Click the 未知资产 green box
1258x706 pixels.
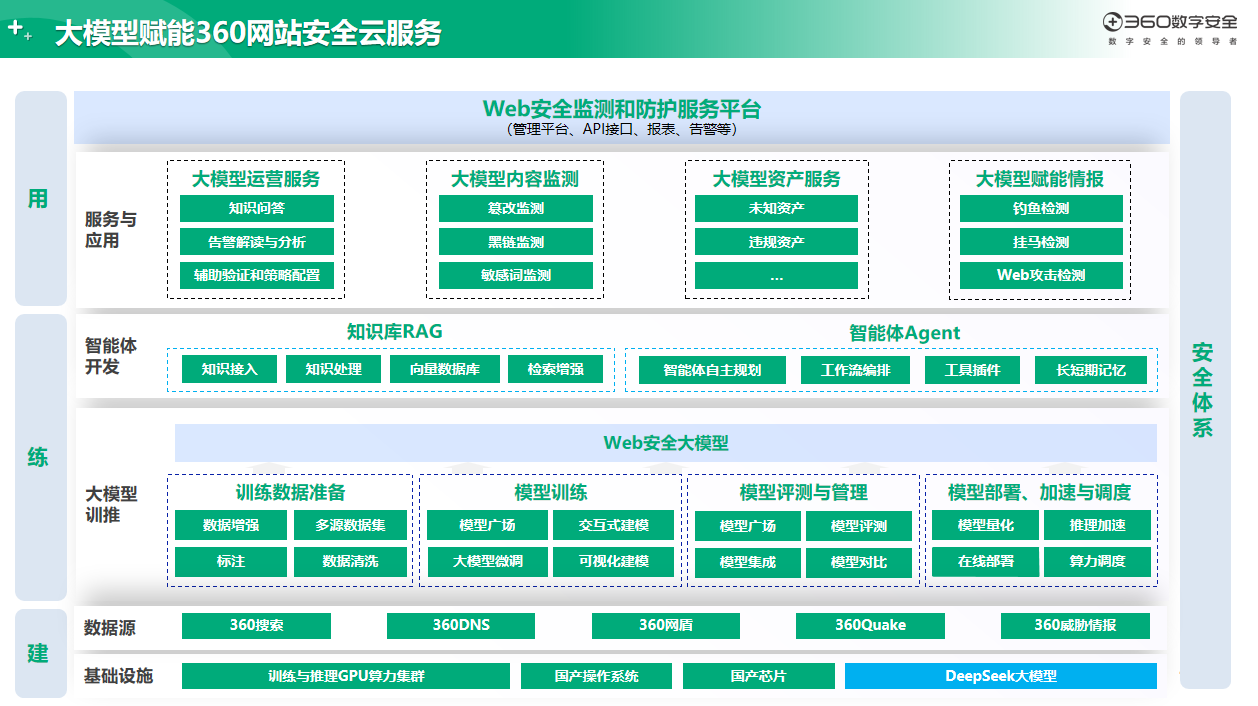point(776,208)
